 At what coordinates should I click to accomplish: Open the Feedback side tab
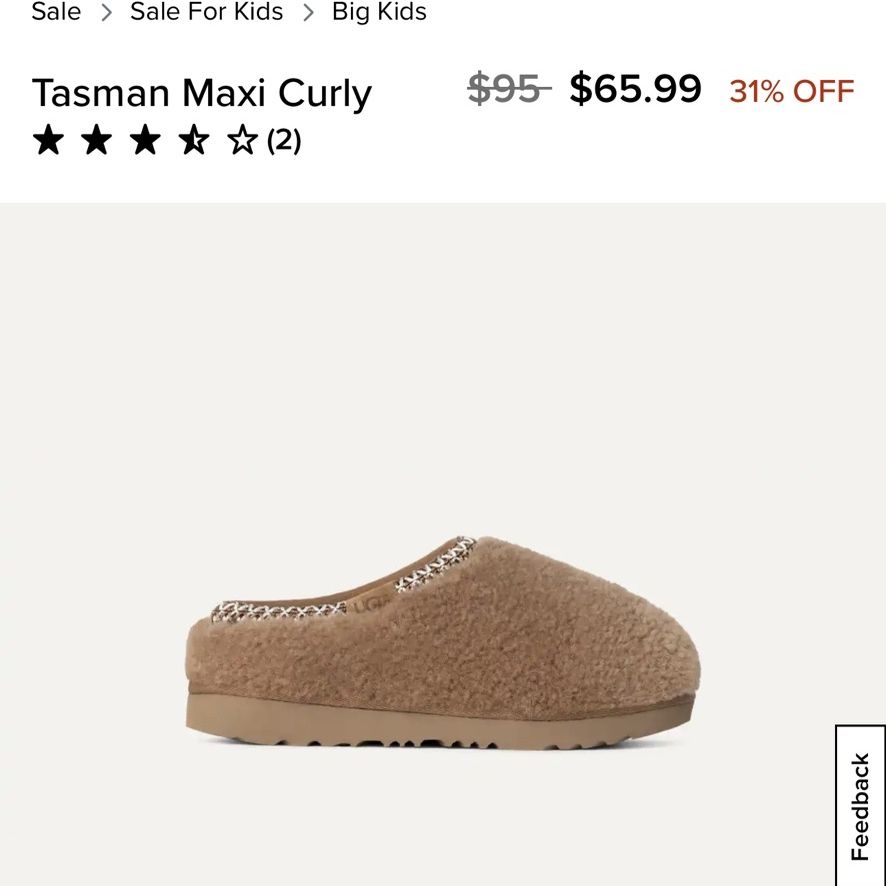pyautogui.click(x=860, y=805)
